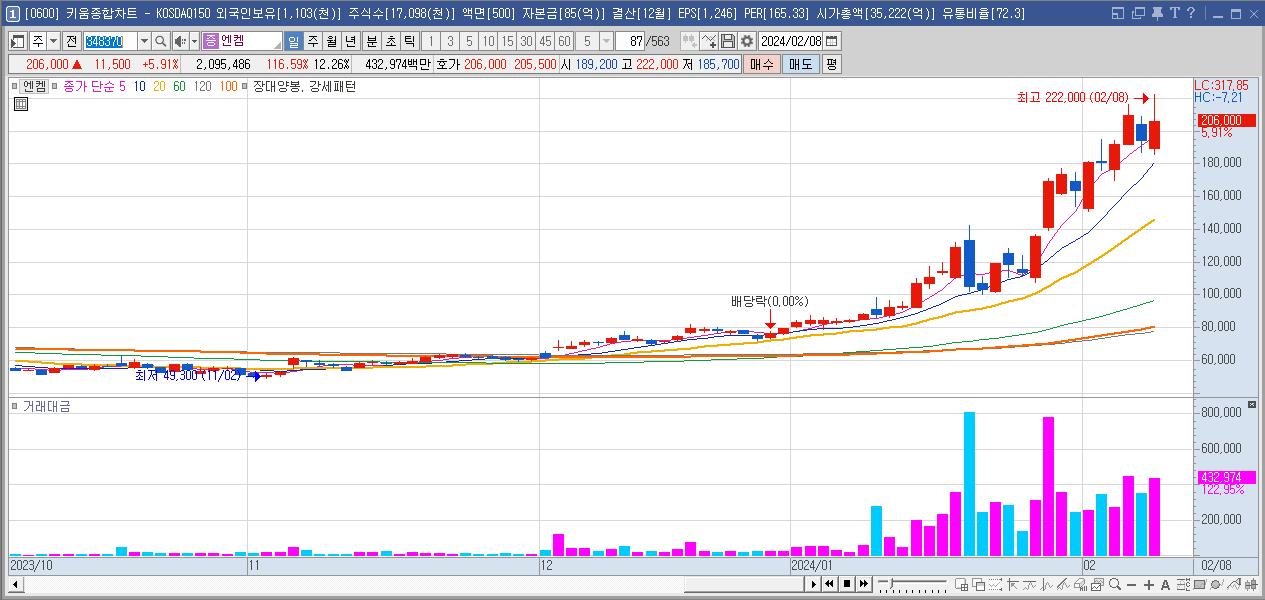Click the scroll-left arrow at chart bottom
The height and width of the screenshot is (600, 1265).
click(x=15, y=584)
